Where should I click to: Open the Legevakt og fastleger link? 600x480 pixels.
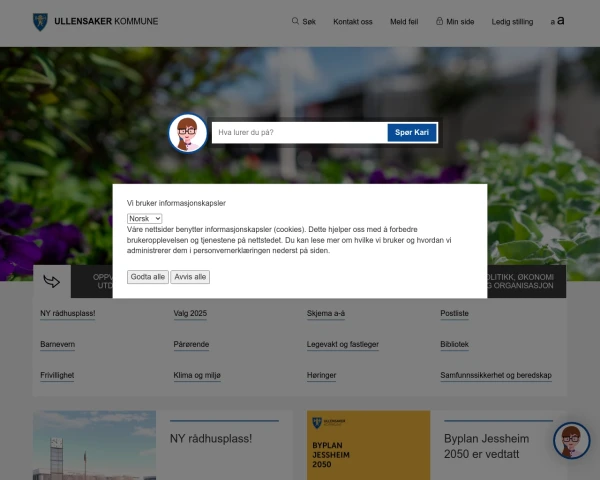point(343,344)
